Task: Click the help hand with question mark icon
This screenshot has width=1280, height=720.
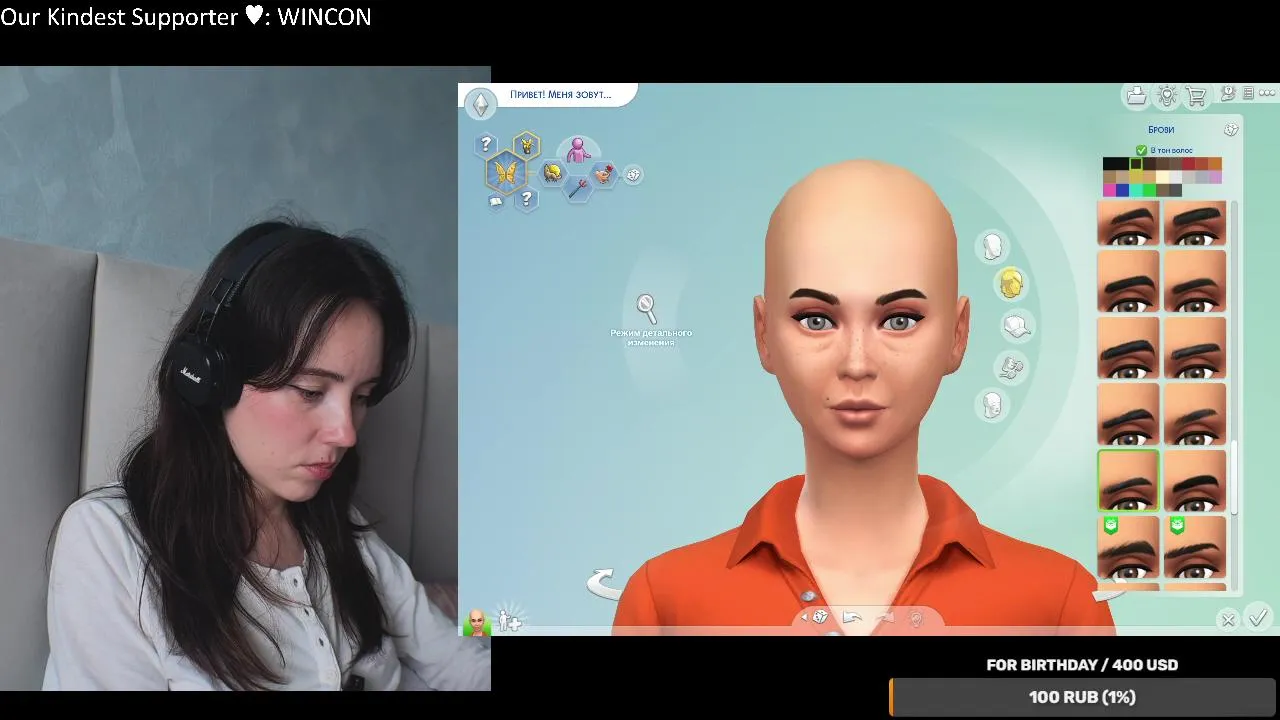Action: click(x=1228, y=94)
